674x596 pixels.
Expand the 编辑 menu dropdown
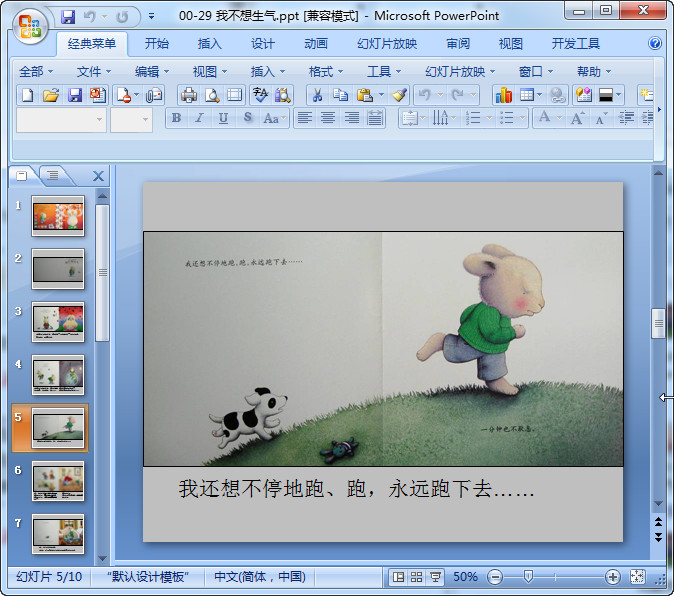pos(152,71)
